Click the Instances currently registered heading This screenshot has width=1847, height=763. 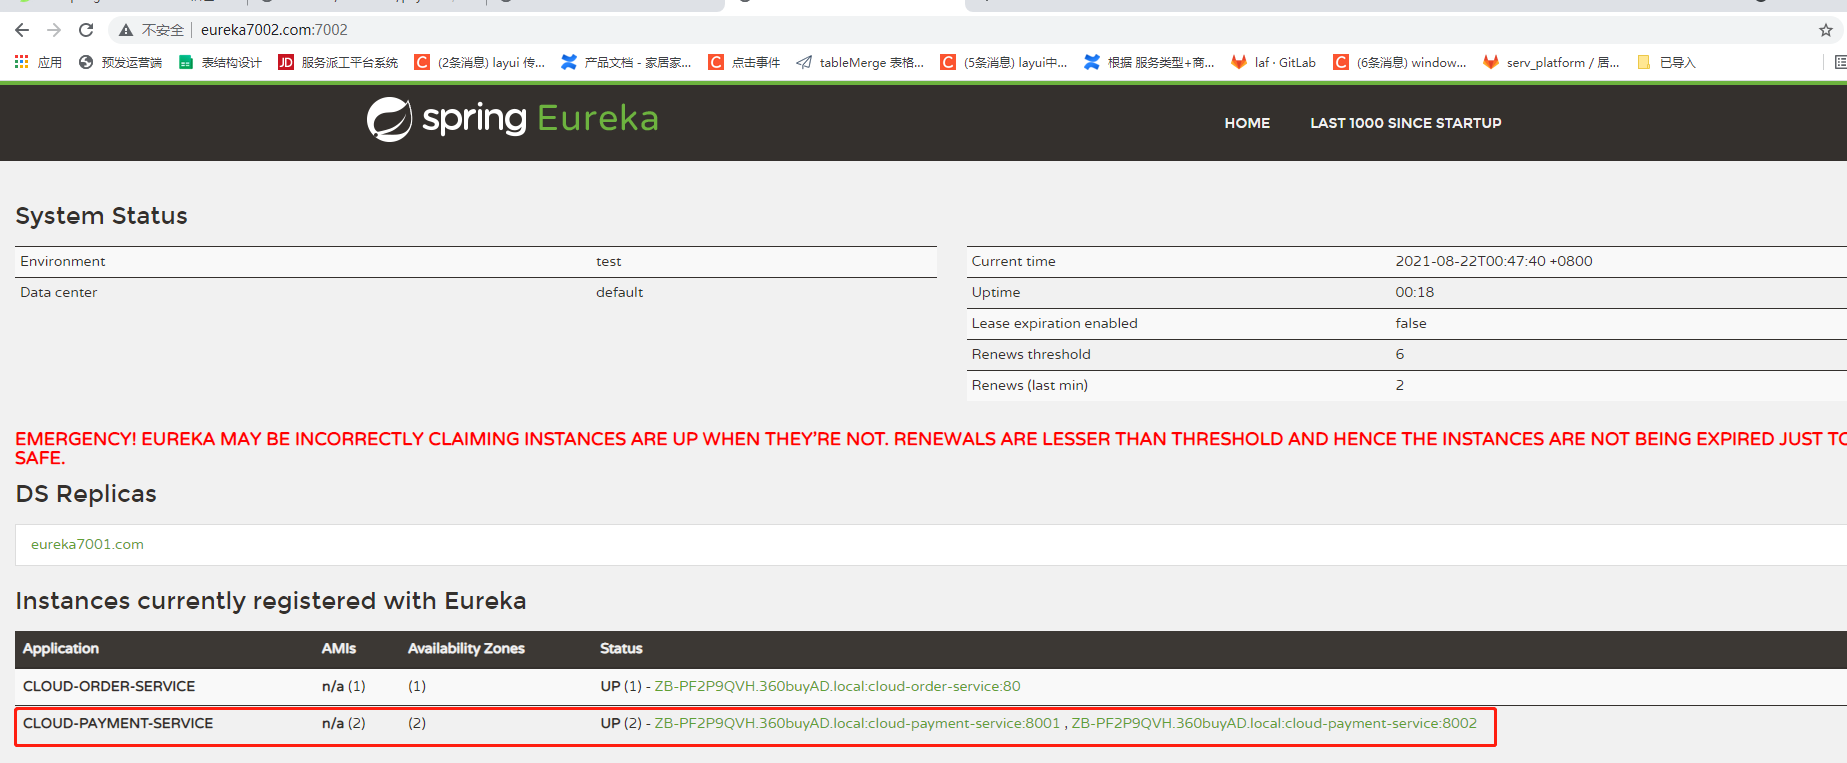coord(271,601)
